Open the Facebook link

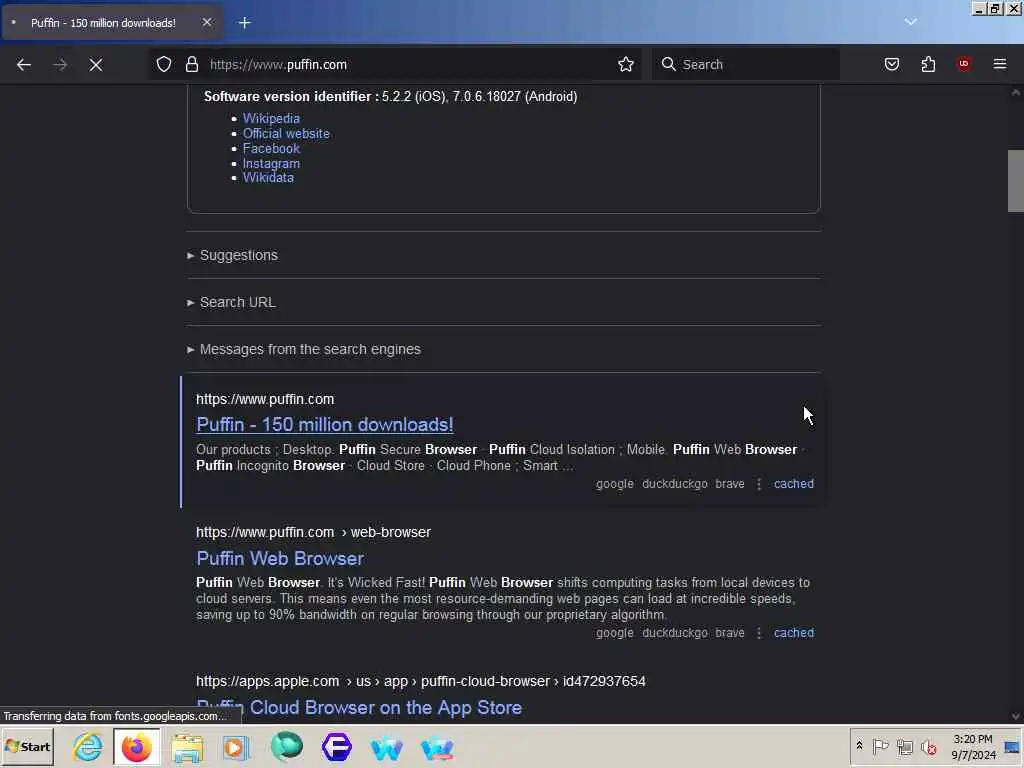[271, 148]
